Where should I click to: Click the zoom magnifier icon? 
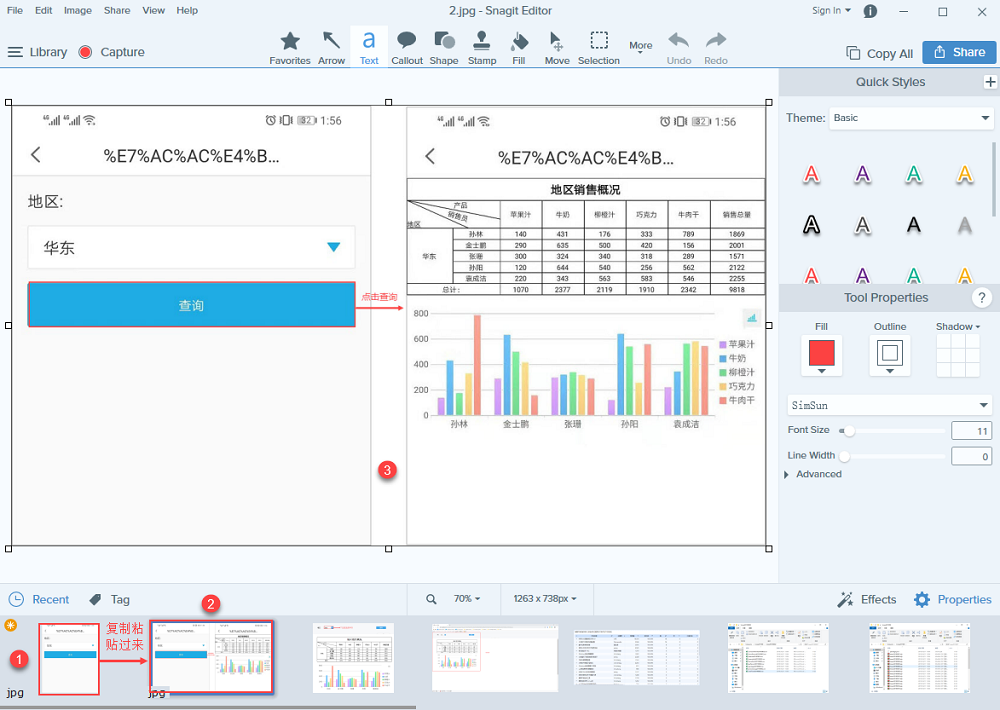pos(431,599)
